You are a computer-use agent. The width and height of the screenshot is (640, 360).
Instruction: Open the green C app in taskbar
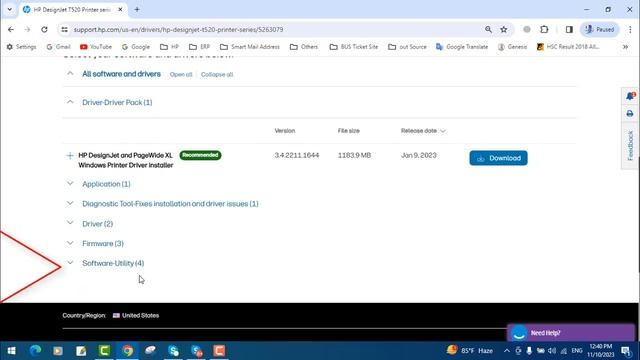click(x=104, y=351)
